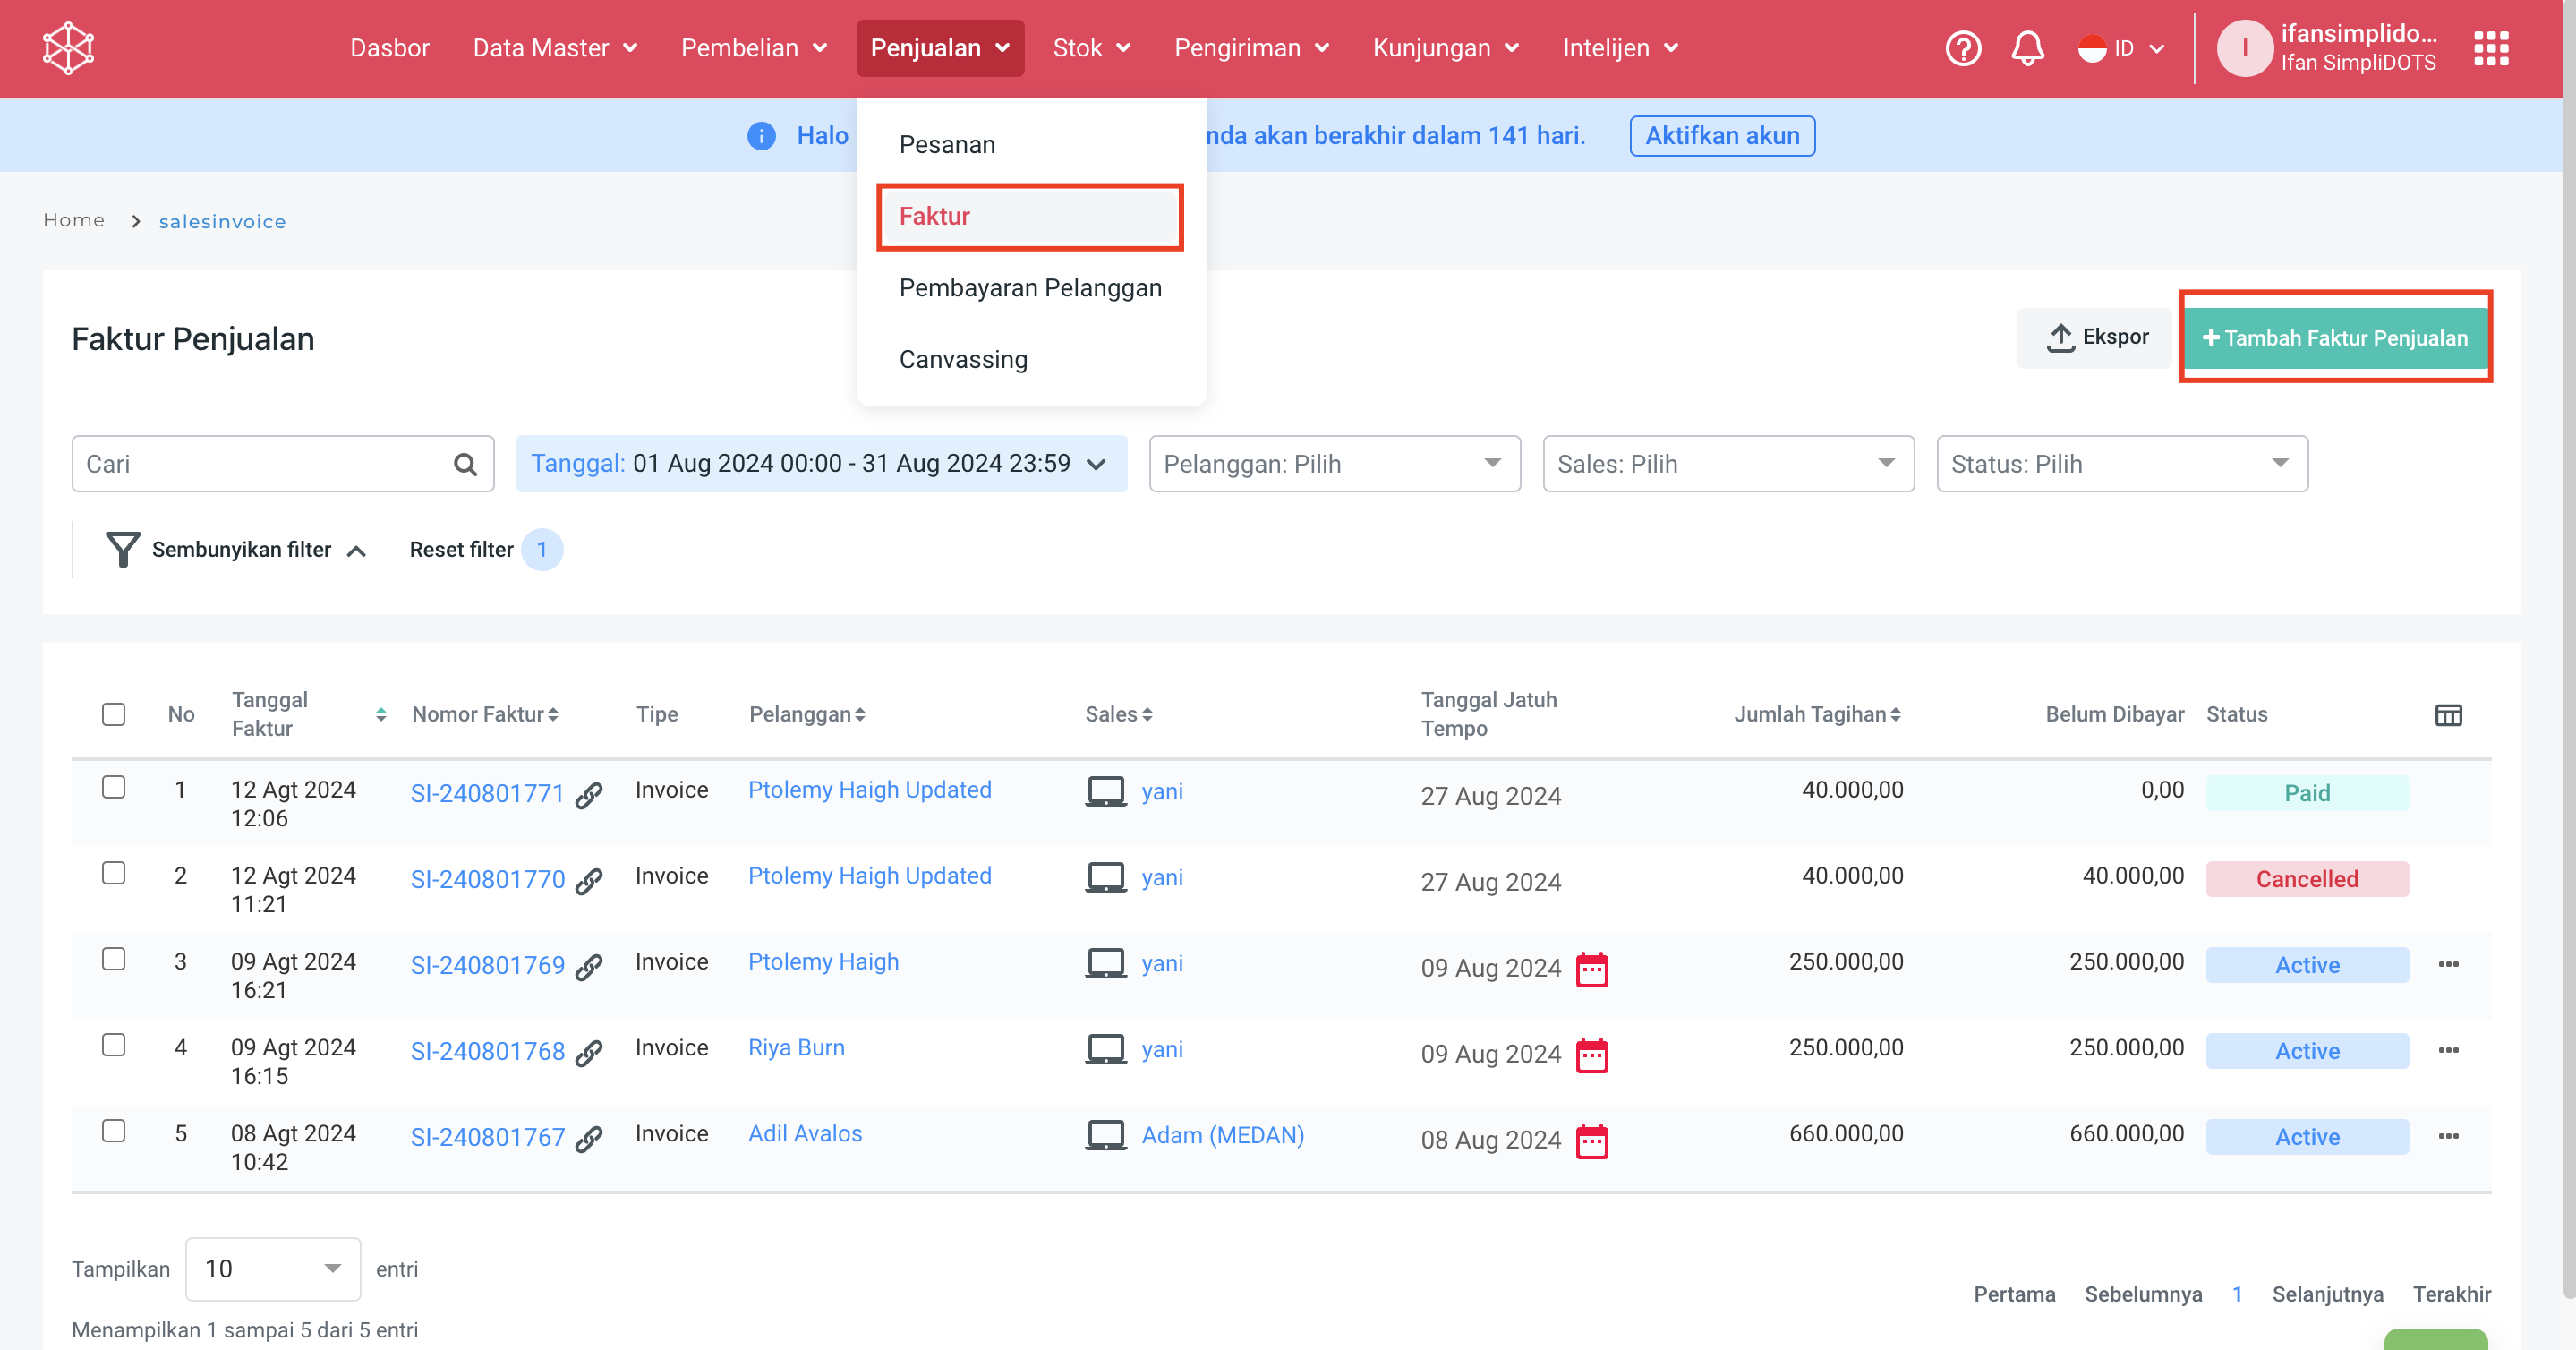Image resolution: width=2576 pixels, height=1350 pixels.
Task: Open invoice link SI-240801768
Action: click(x=487, y=1051)
